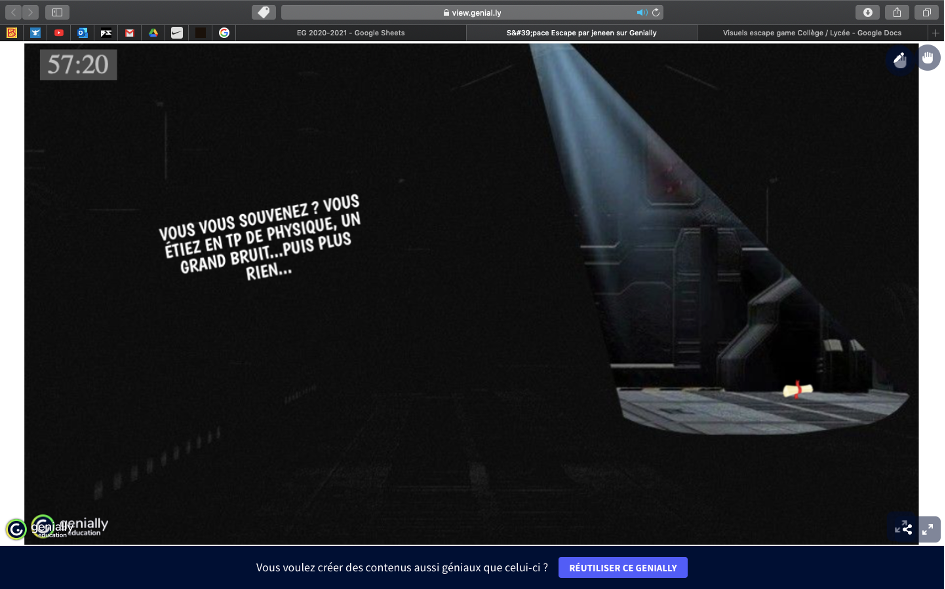Reload the view.genial.ly page
945x589 pixels.
click(x=656, y=13)
